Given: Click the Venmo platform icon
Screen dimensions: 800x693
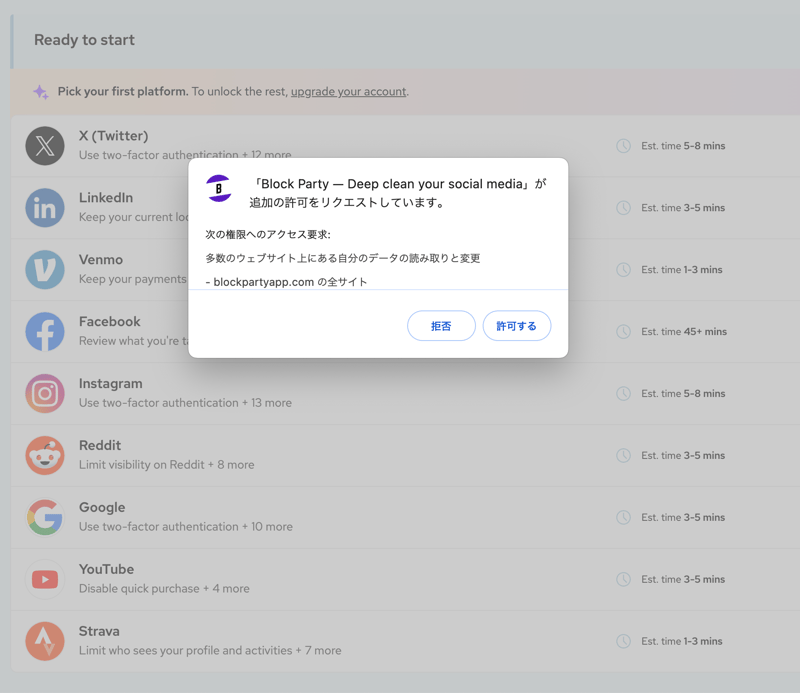Looking at the screenshot, I should click(45, 269).
